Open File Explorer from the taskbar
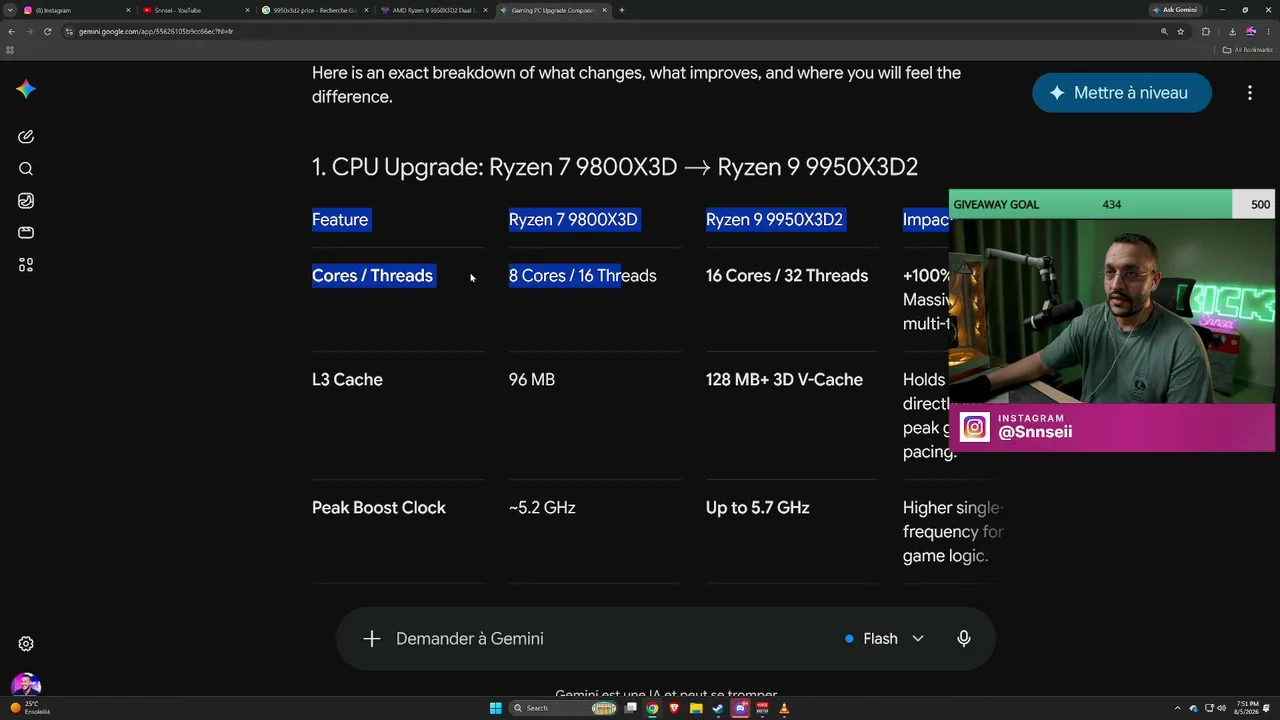The width and height of the screenshot is (1280, 720). click(696, 708)
